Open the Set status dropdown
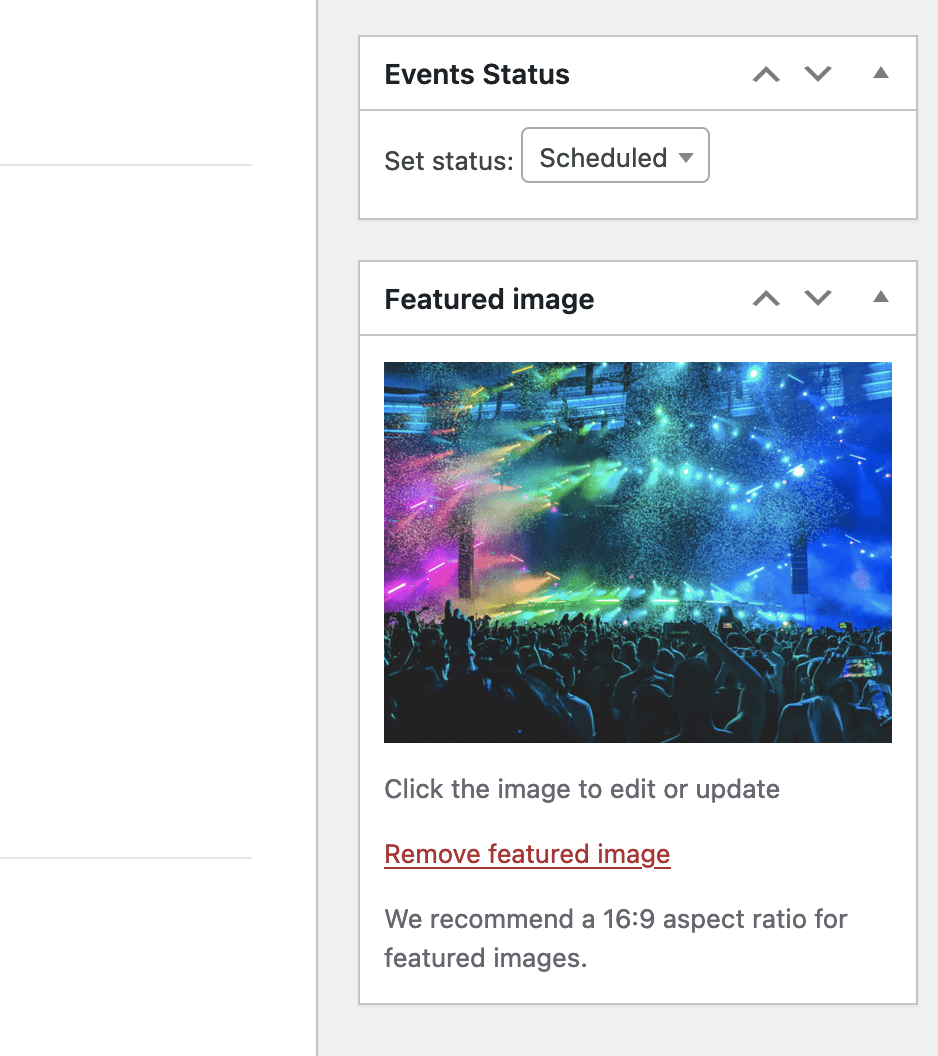The width and height of the screenshot is (938, 1056). 614,157
